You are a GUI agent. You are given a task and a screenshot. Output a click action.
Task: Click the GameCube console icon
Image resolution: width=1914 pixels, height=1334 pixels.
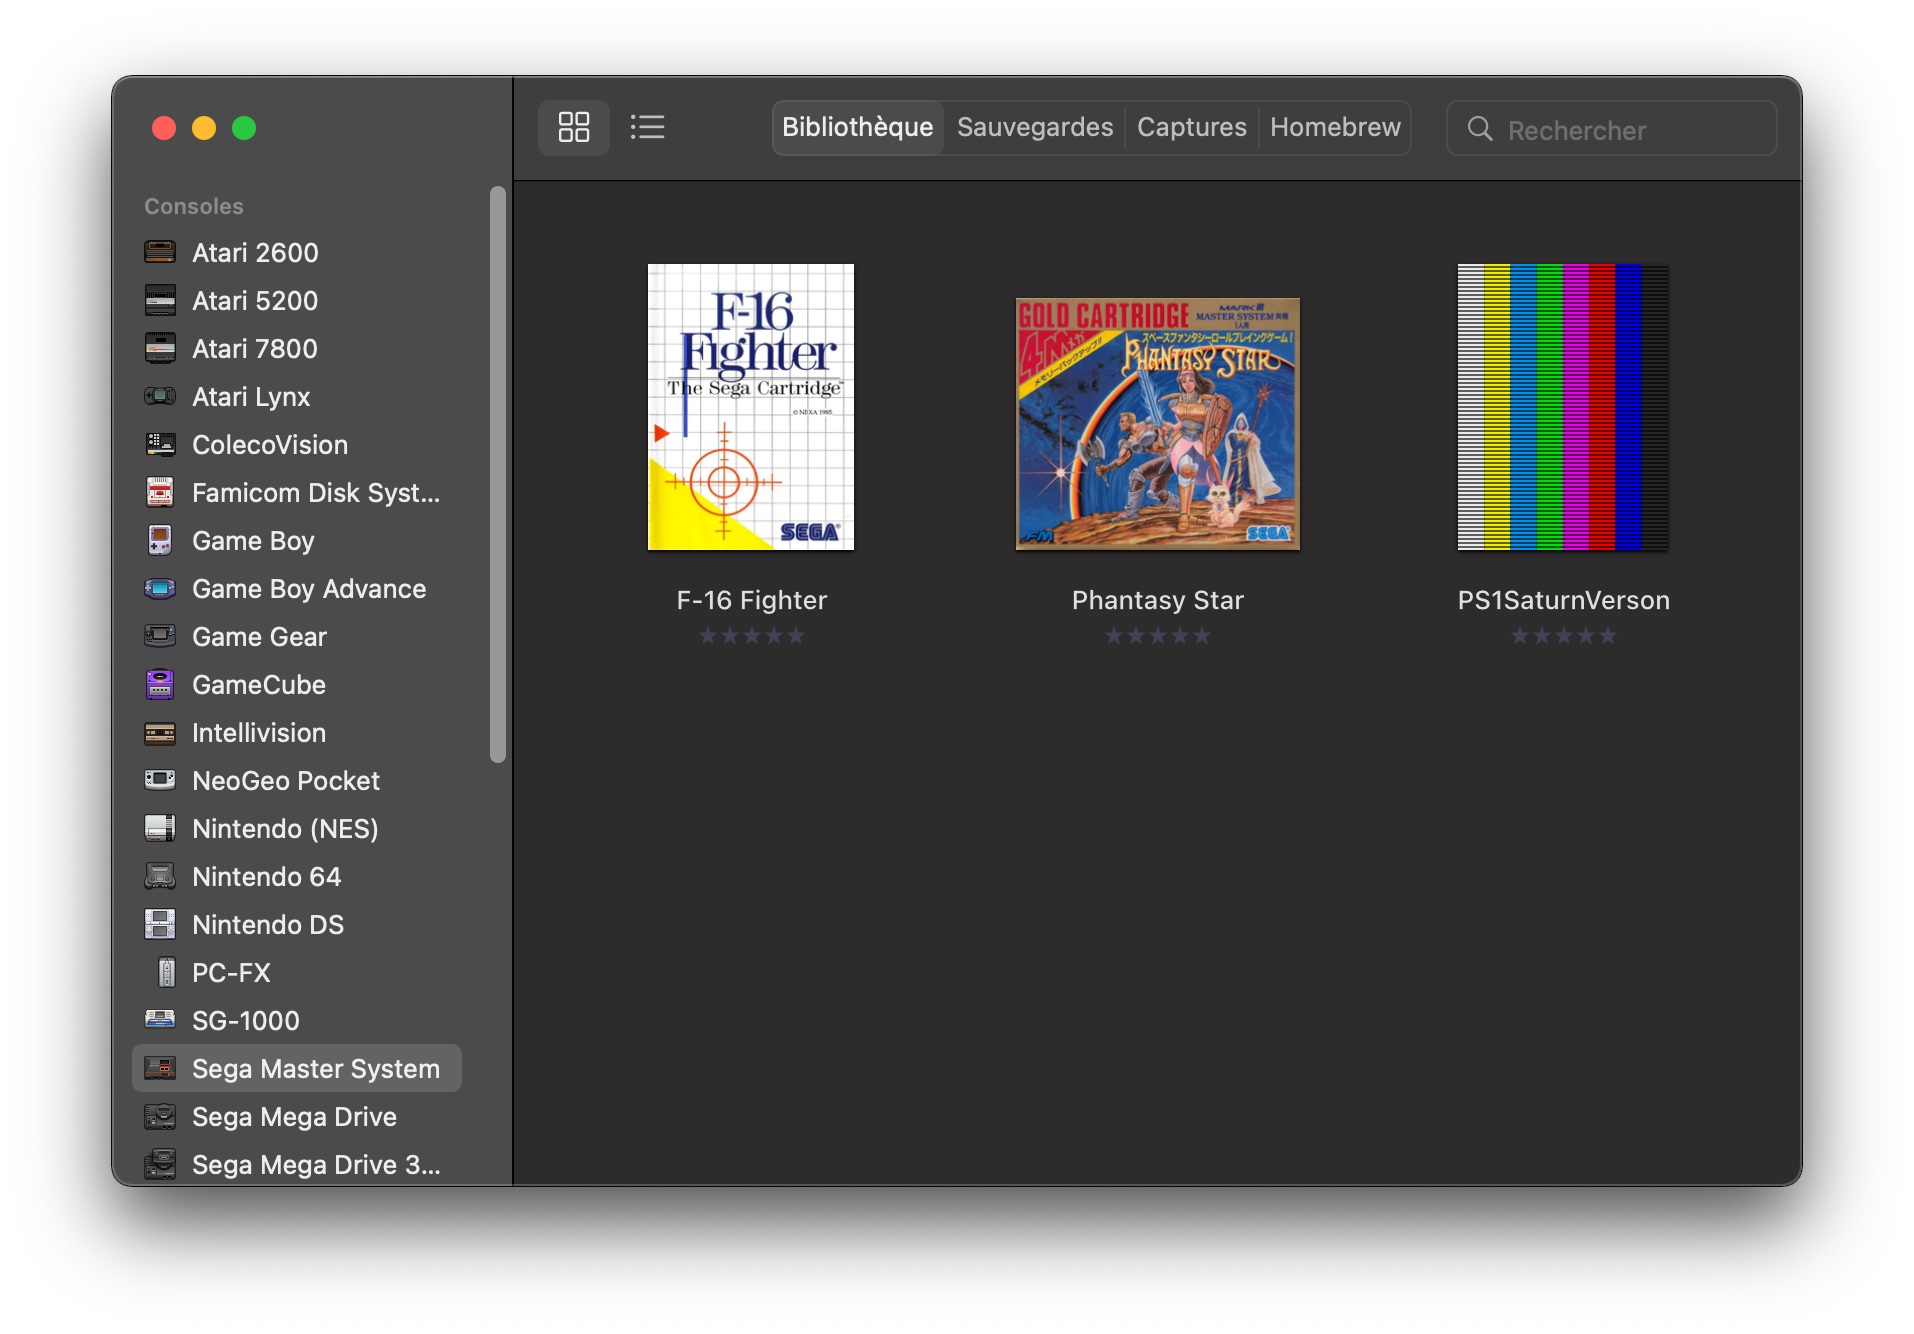tap(160, 684)
